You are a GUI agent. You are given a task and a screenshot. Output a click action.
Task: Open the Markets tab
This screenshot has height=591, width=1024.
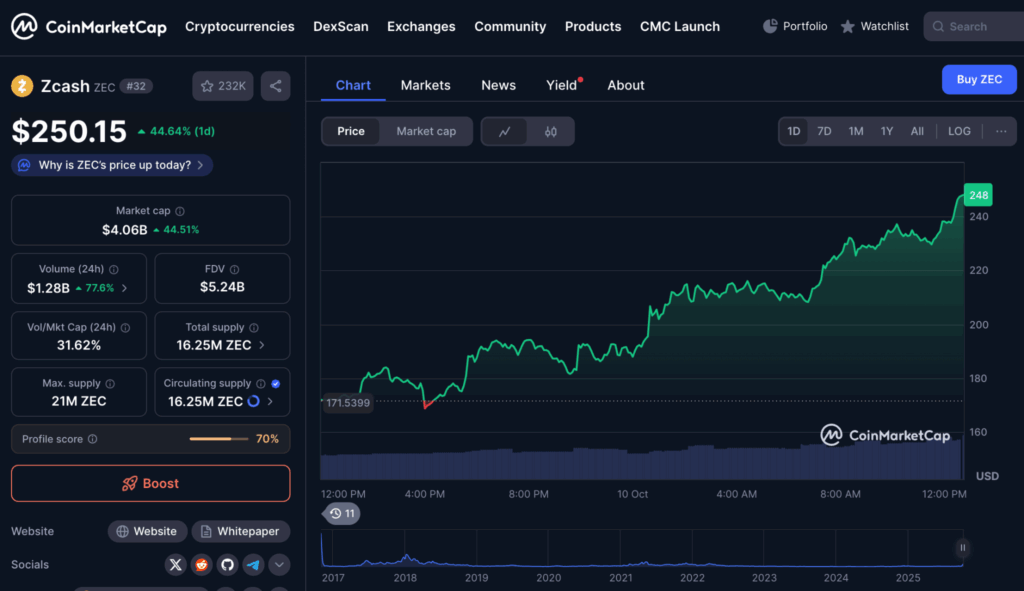click(426, 85)
